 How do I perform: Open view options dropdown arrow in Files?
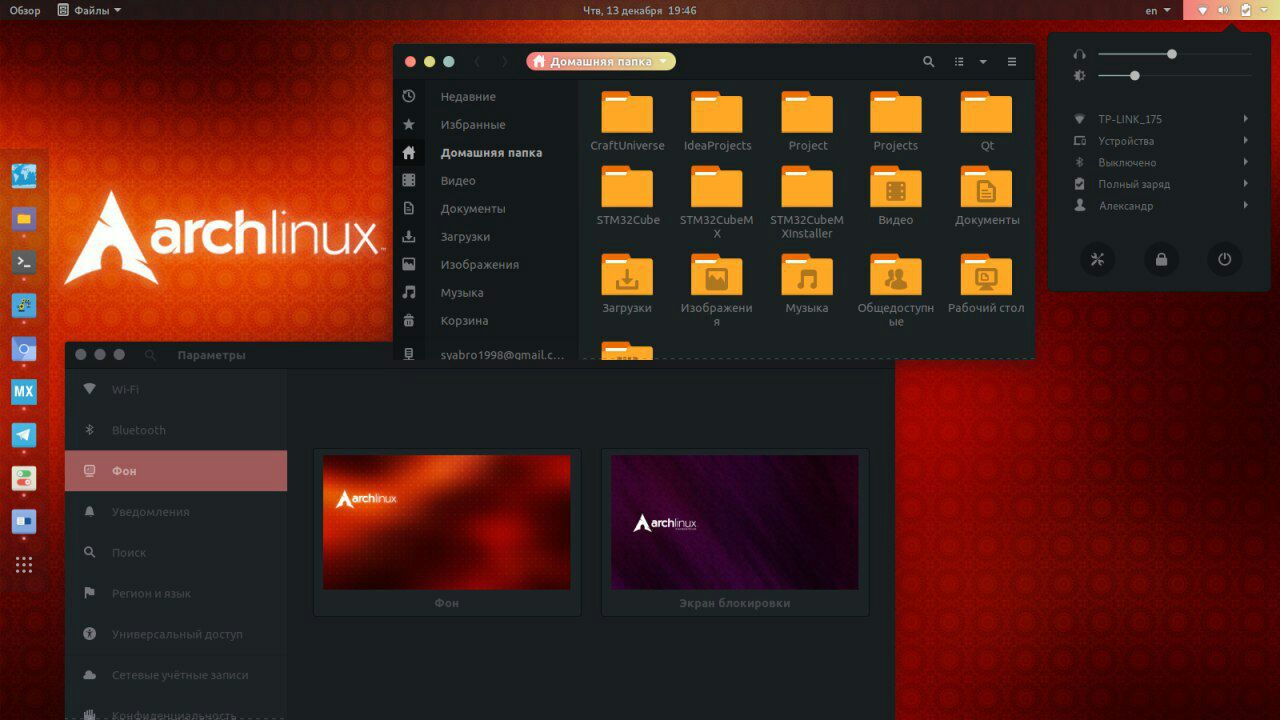(x=983, y=62)
